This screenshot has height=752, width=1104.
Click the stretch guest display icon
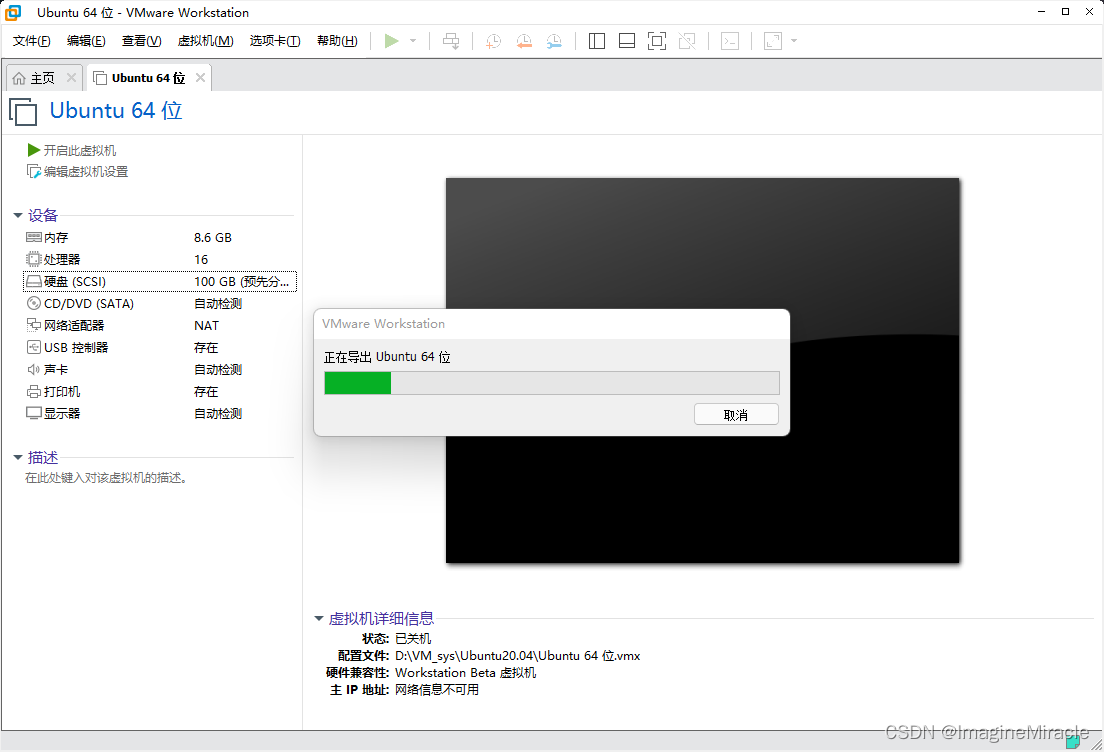pyautogui.click(x=773, y=41)
